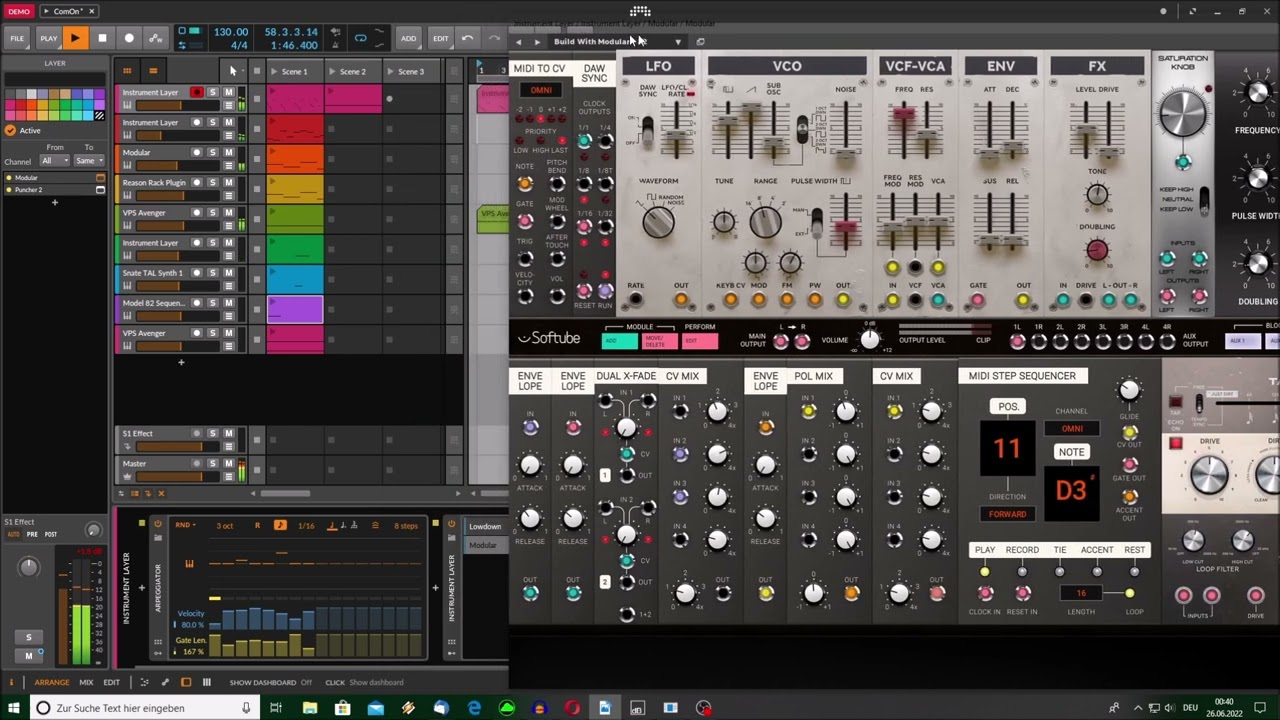Redo the action with redo arrow
Image resolution: width=1280 pixels, height=720 pixels.
494,38
